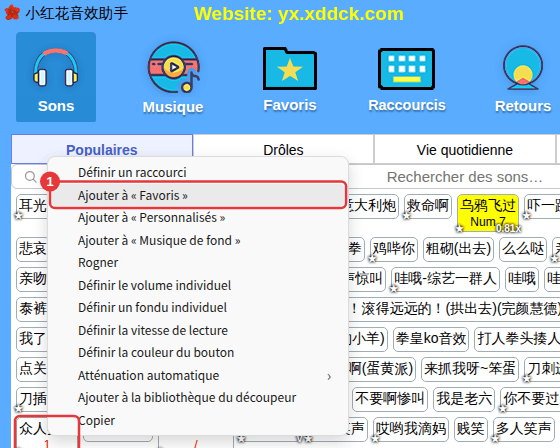Play the 悲哀 sound

(x=32, y=248)
